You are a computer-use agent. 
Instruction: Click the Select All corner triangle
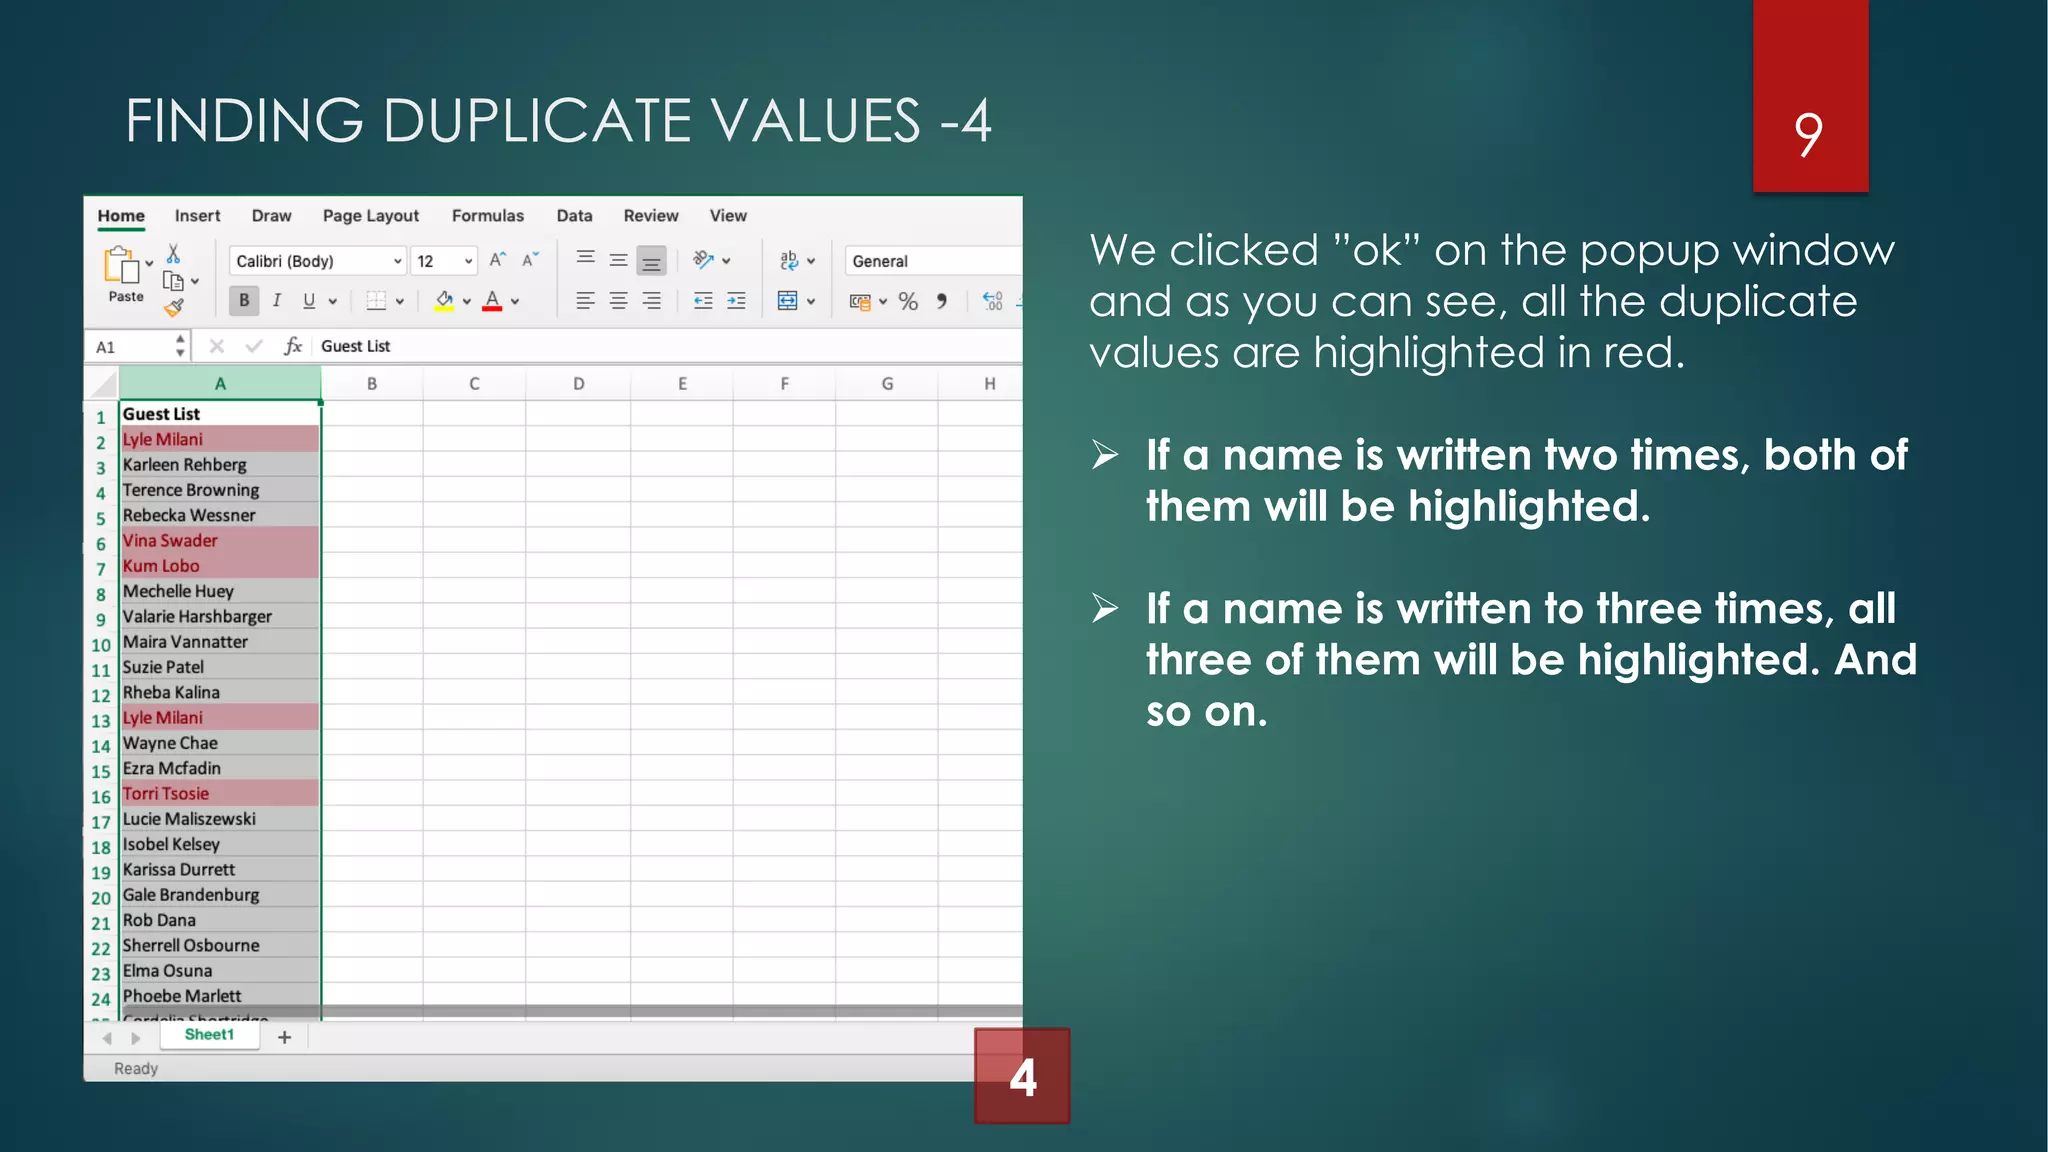pyautogui.click(x=102, y=384)
